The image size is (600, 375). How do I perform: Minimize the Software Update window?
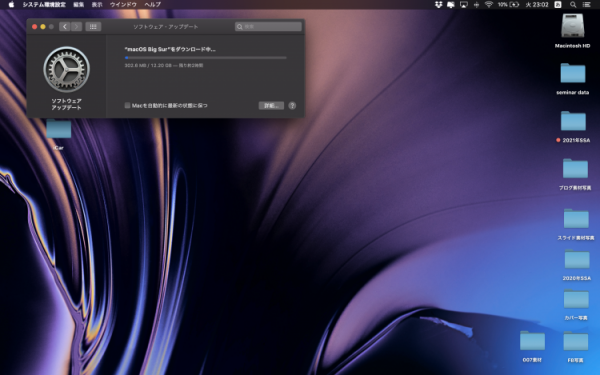(x=43, y=26)
